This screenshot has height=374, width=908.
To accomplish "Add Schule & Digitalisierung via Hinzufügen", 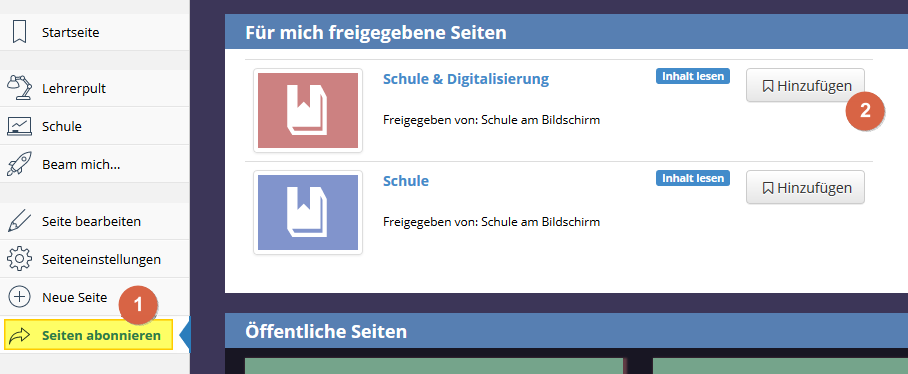I will (805, 86).
